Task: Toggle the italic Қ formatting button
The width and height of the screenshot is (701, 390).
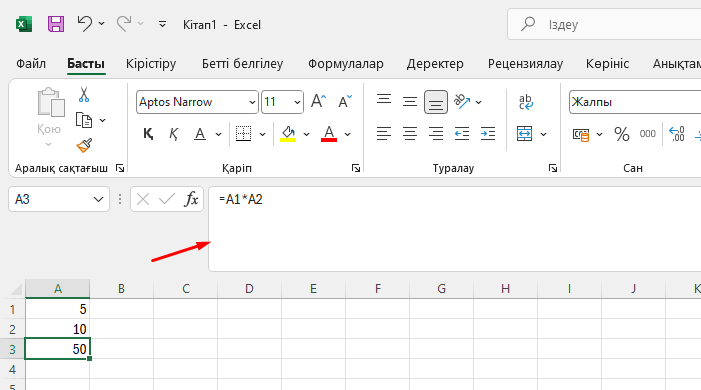Action: click(x=173, y=134)
